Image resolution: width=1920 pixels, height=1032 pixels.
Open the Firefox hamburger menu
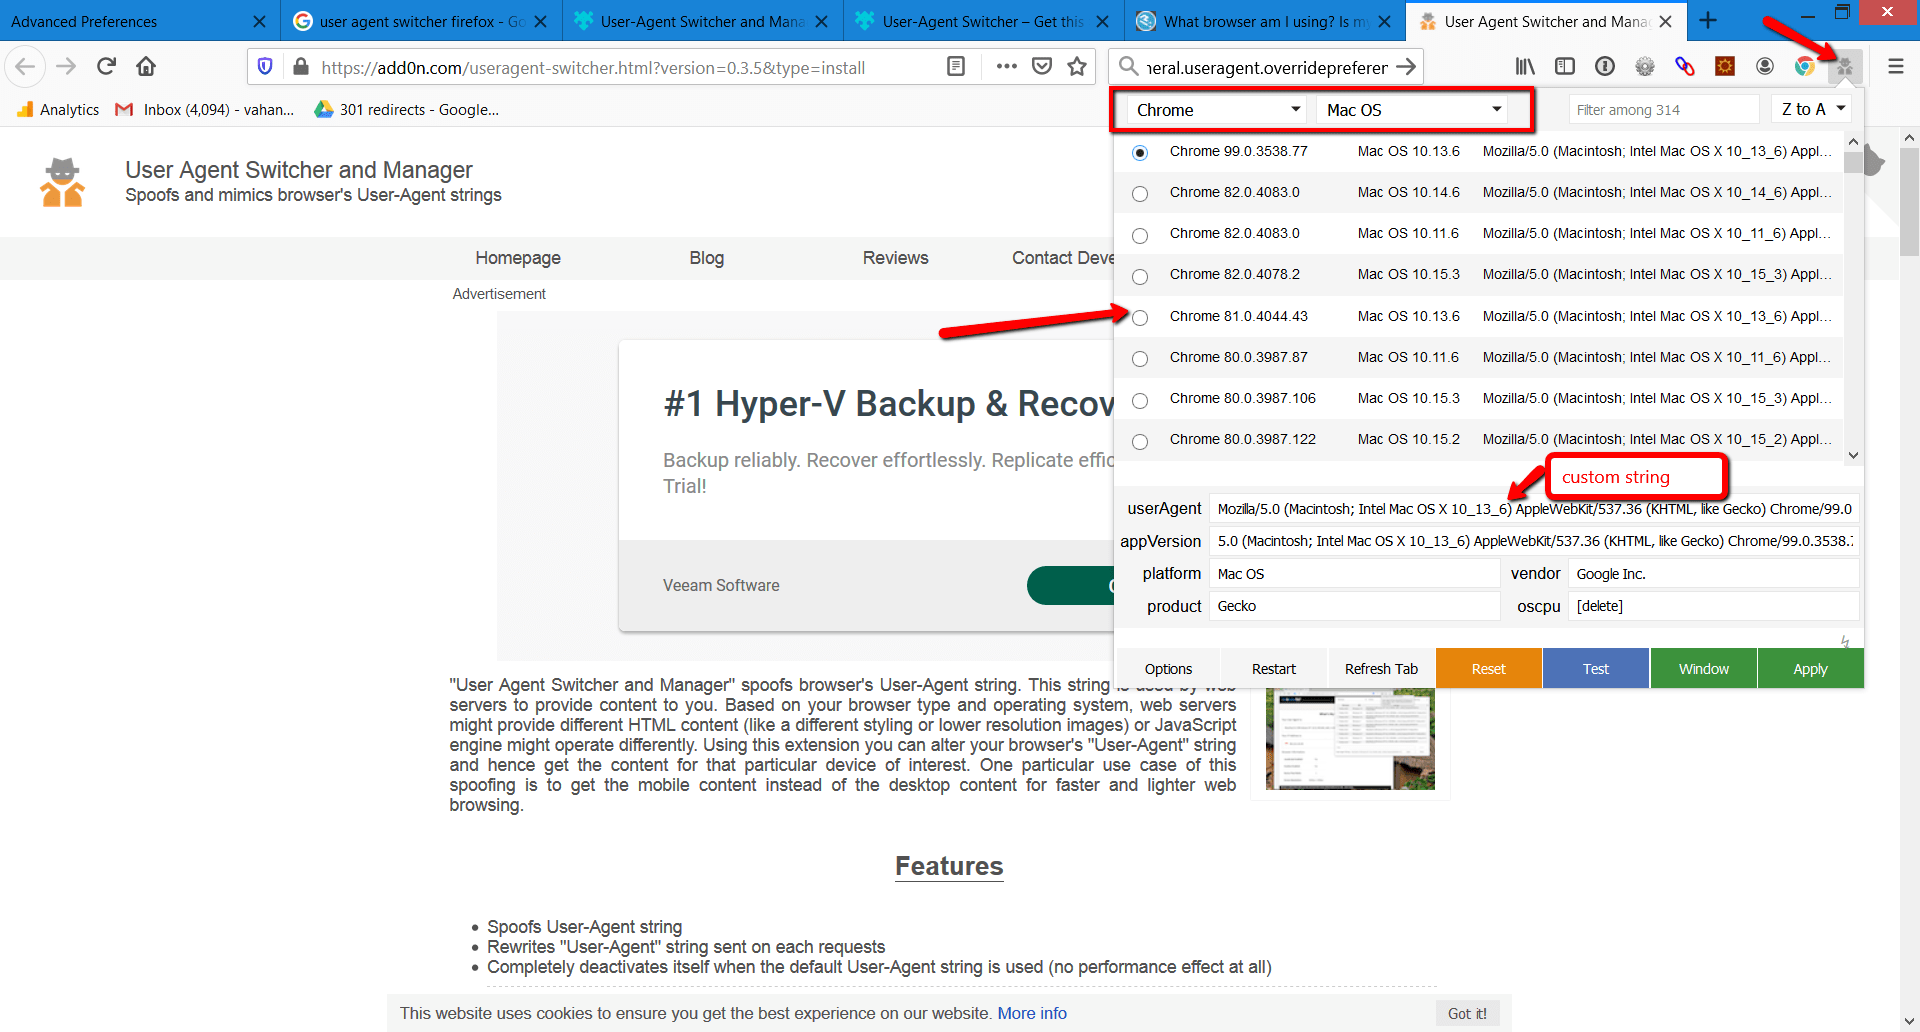(1895, 67)
